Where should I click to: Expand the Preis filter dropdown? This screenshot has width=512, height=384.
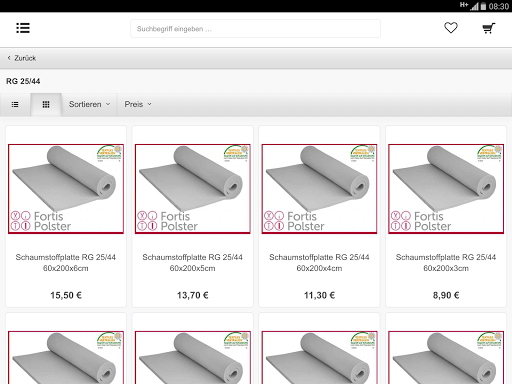coord(138,104)
